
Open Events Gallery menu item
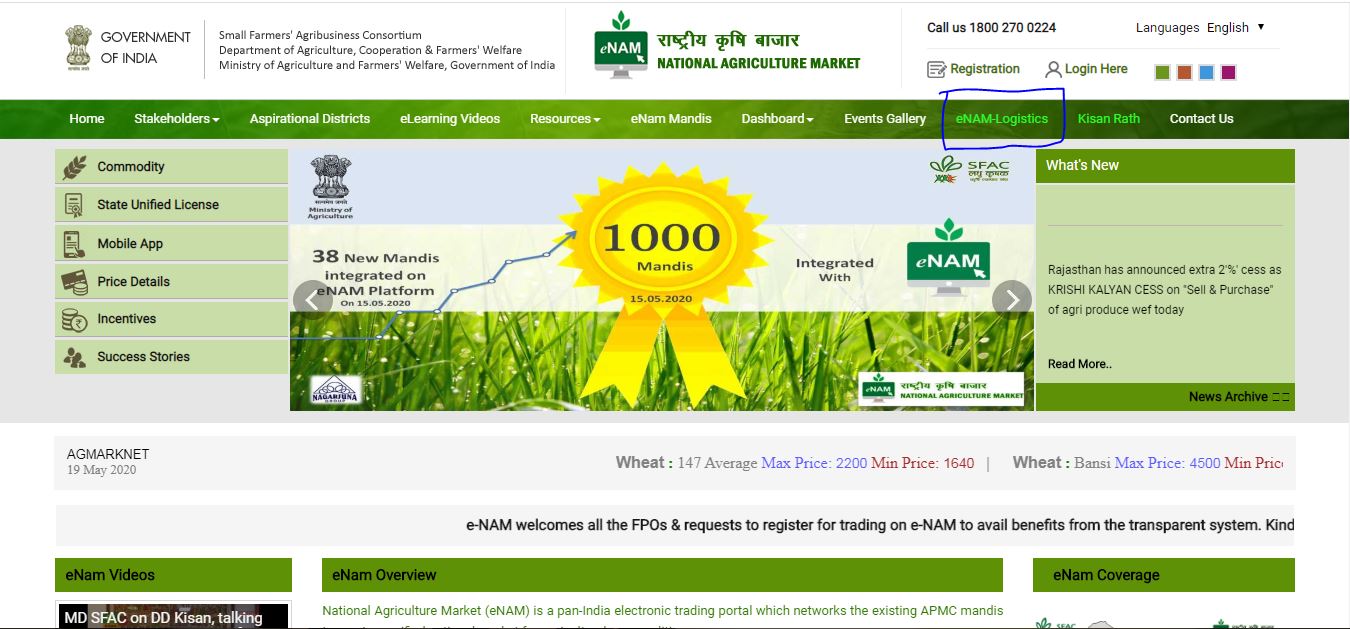885,119
